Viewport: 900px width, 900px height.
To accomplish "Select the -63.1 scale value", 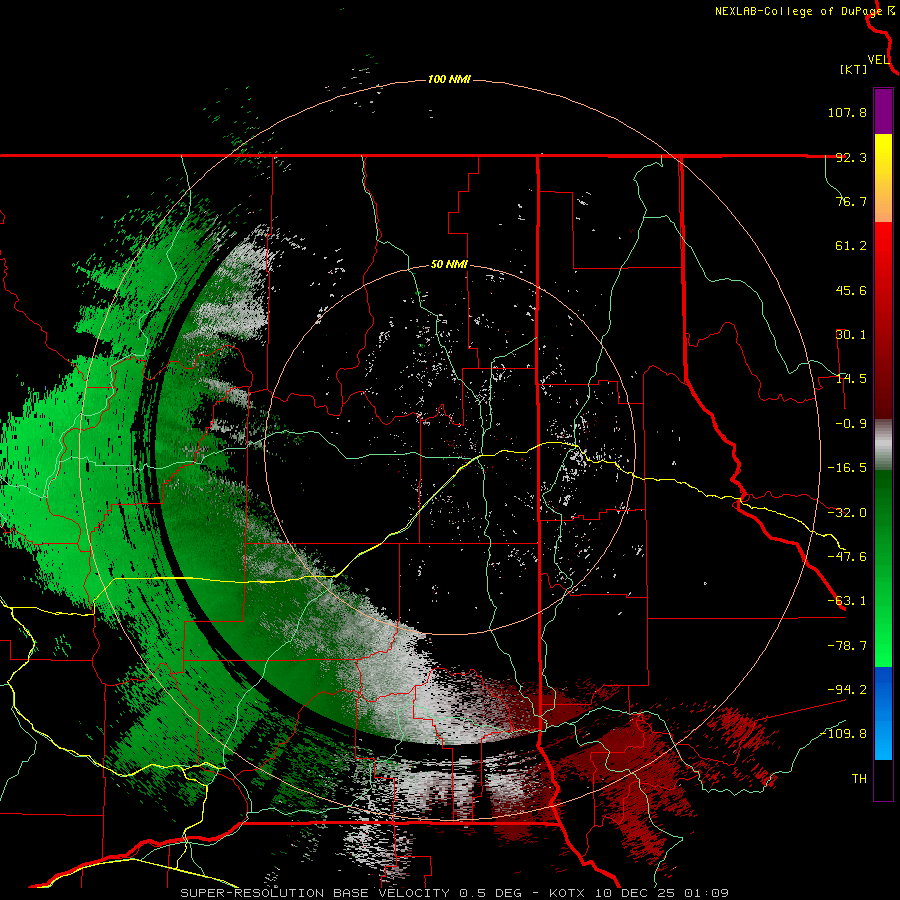I will [x=847, y=601].
